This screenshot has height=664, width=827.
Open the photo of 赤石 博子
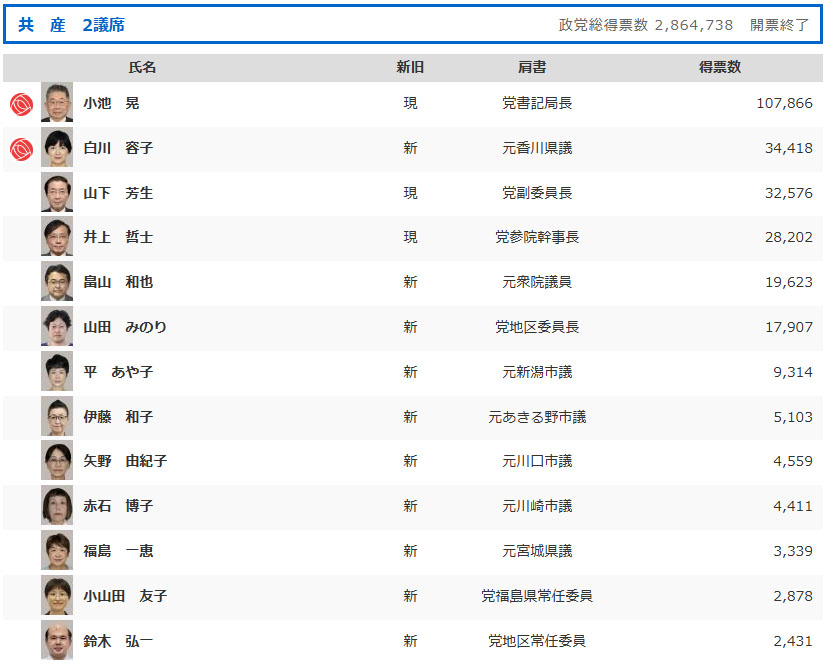57,505
